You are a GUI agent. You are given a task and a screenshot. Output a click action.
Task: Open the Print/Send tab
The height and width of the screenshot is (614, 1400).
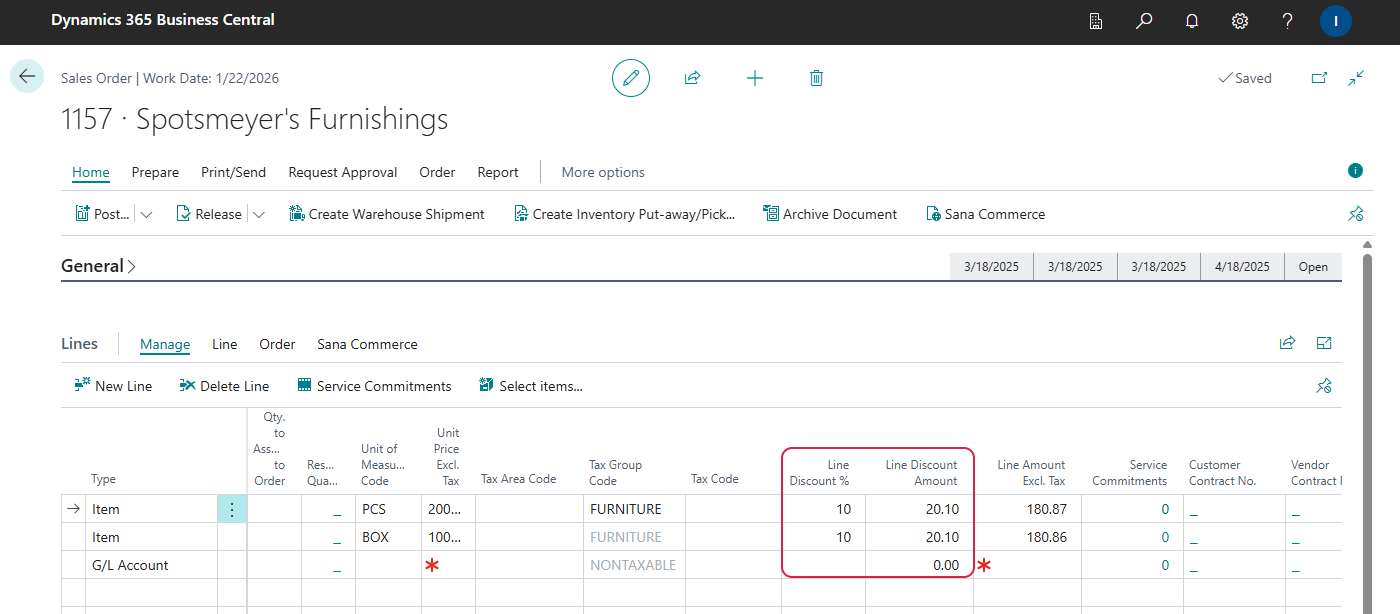point(234,172)
